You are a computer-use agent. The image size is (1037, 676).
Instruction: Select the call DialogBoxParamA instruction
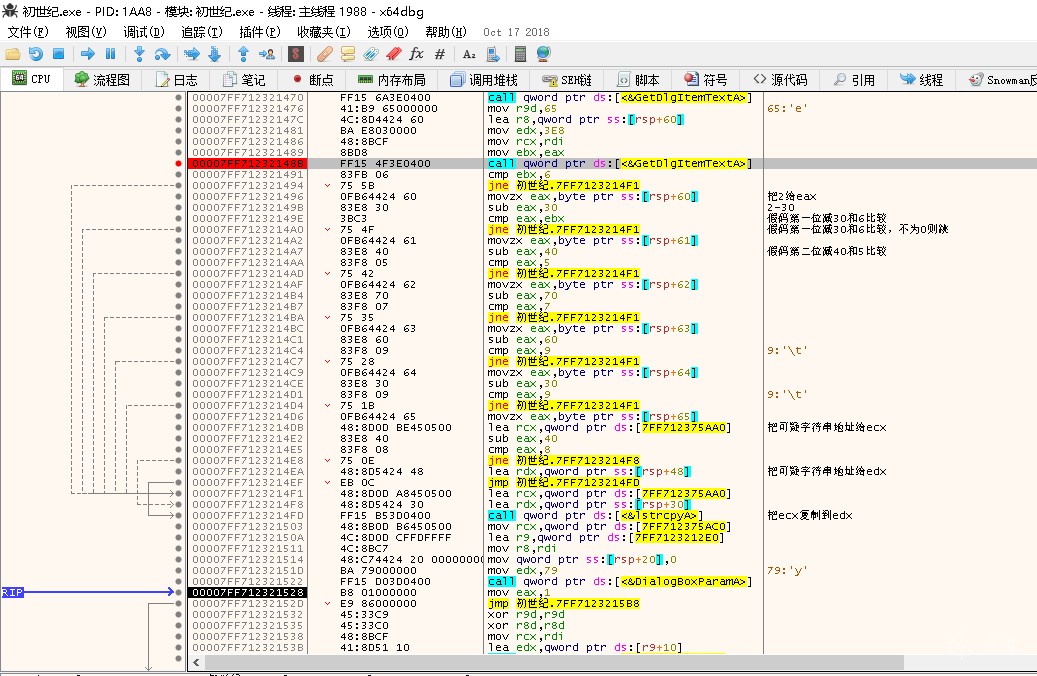pyautogui.click(x=620, y=581)
